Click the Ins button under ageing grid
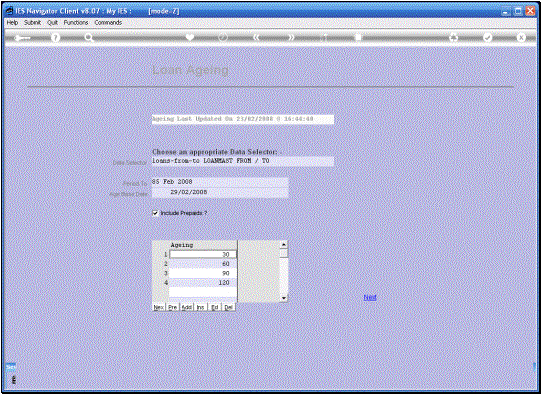The image size is (541, 394). (200, 307)
